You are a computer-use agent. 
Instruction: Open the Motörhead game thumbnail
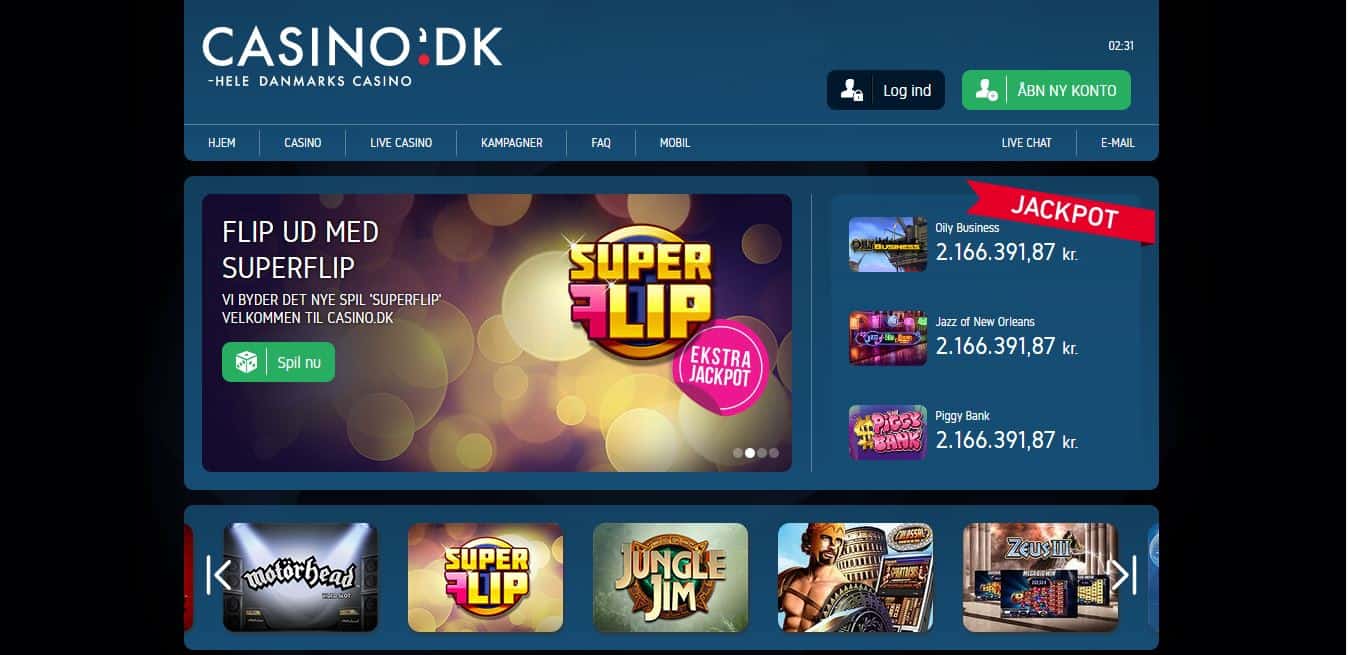pos(300,577)
